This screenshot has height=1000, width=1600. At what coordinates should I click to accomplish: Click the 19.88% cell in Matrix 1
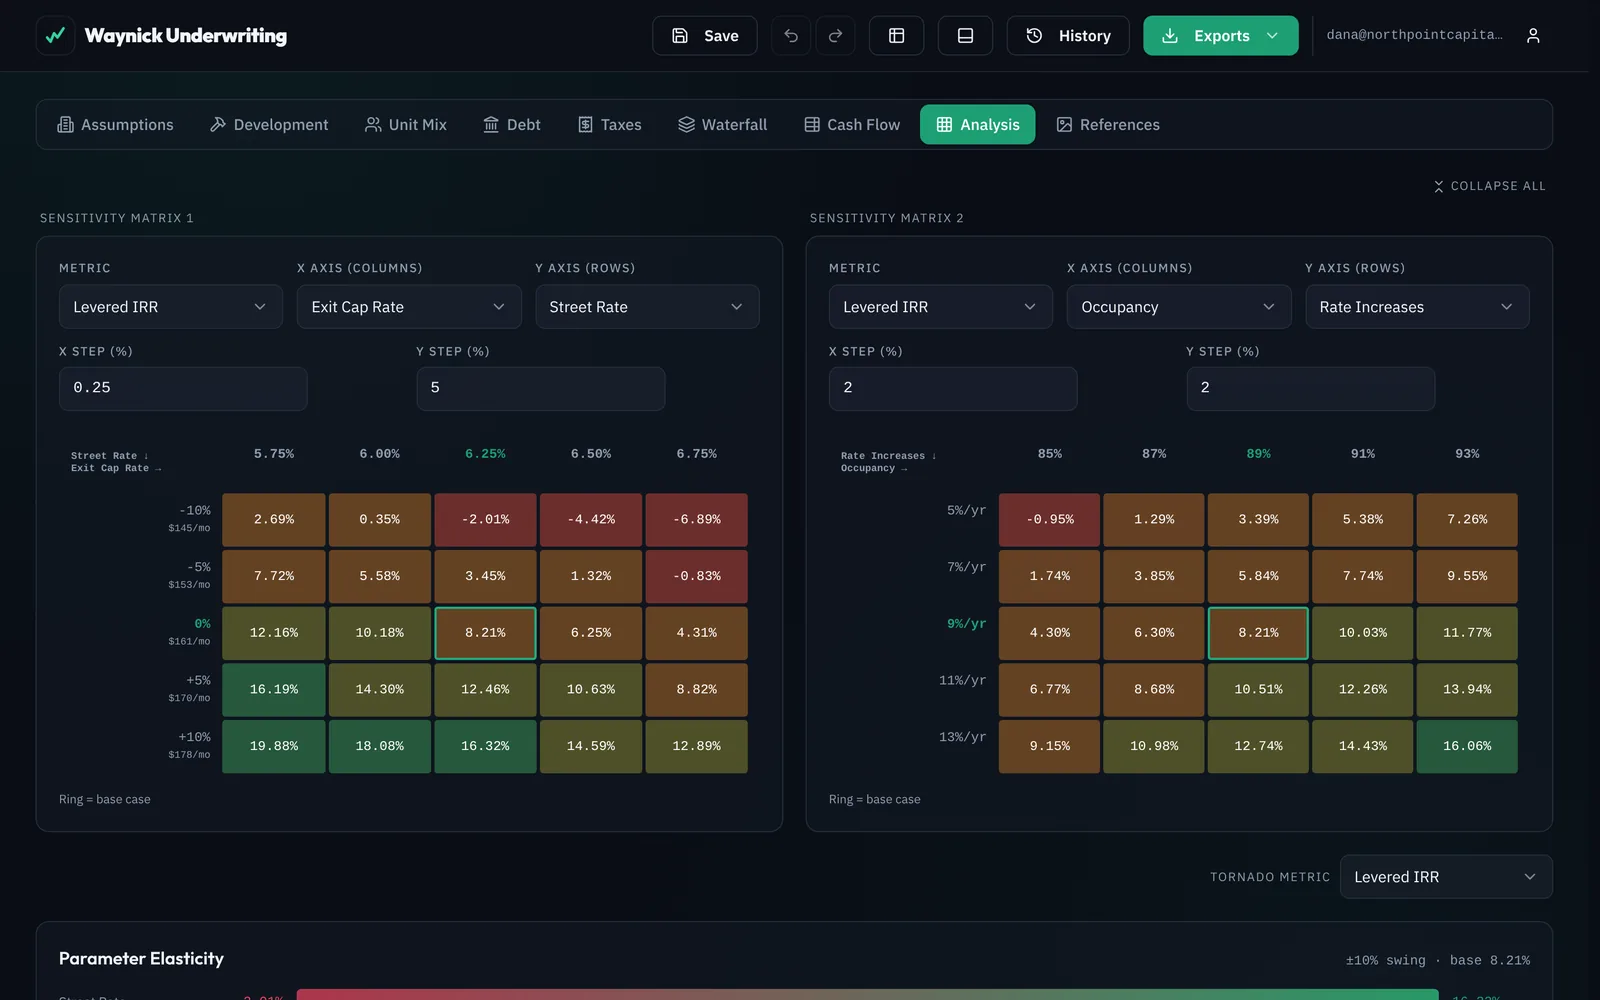click(x=274, y=746)
